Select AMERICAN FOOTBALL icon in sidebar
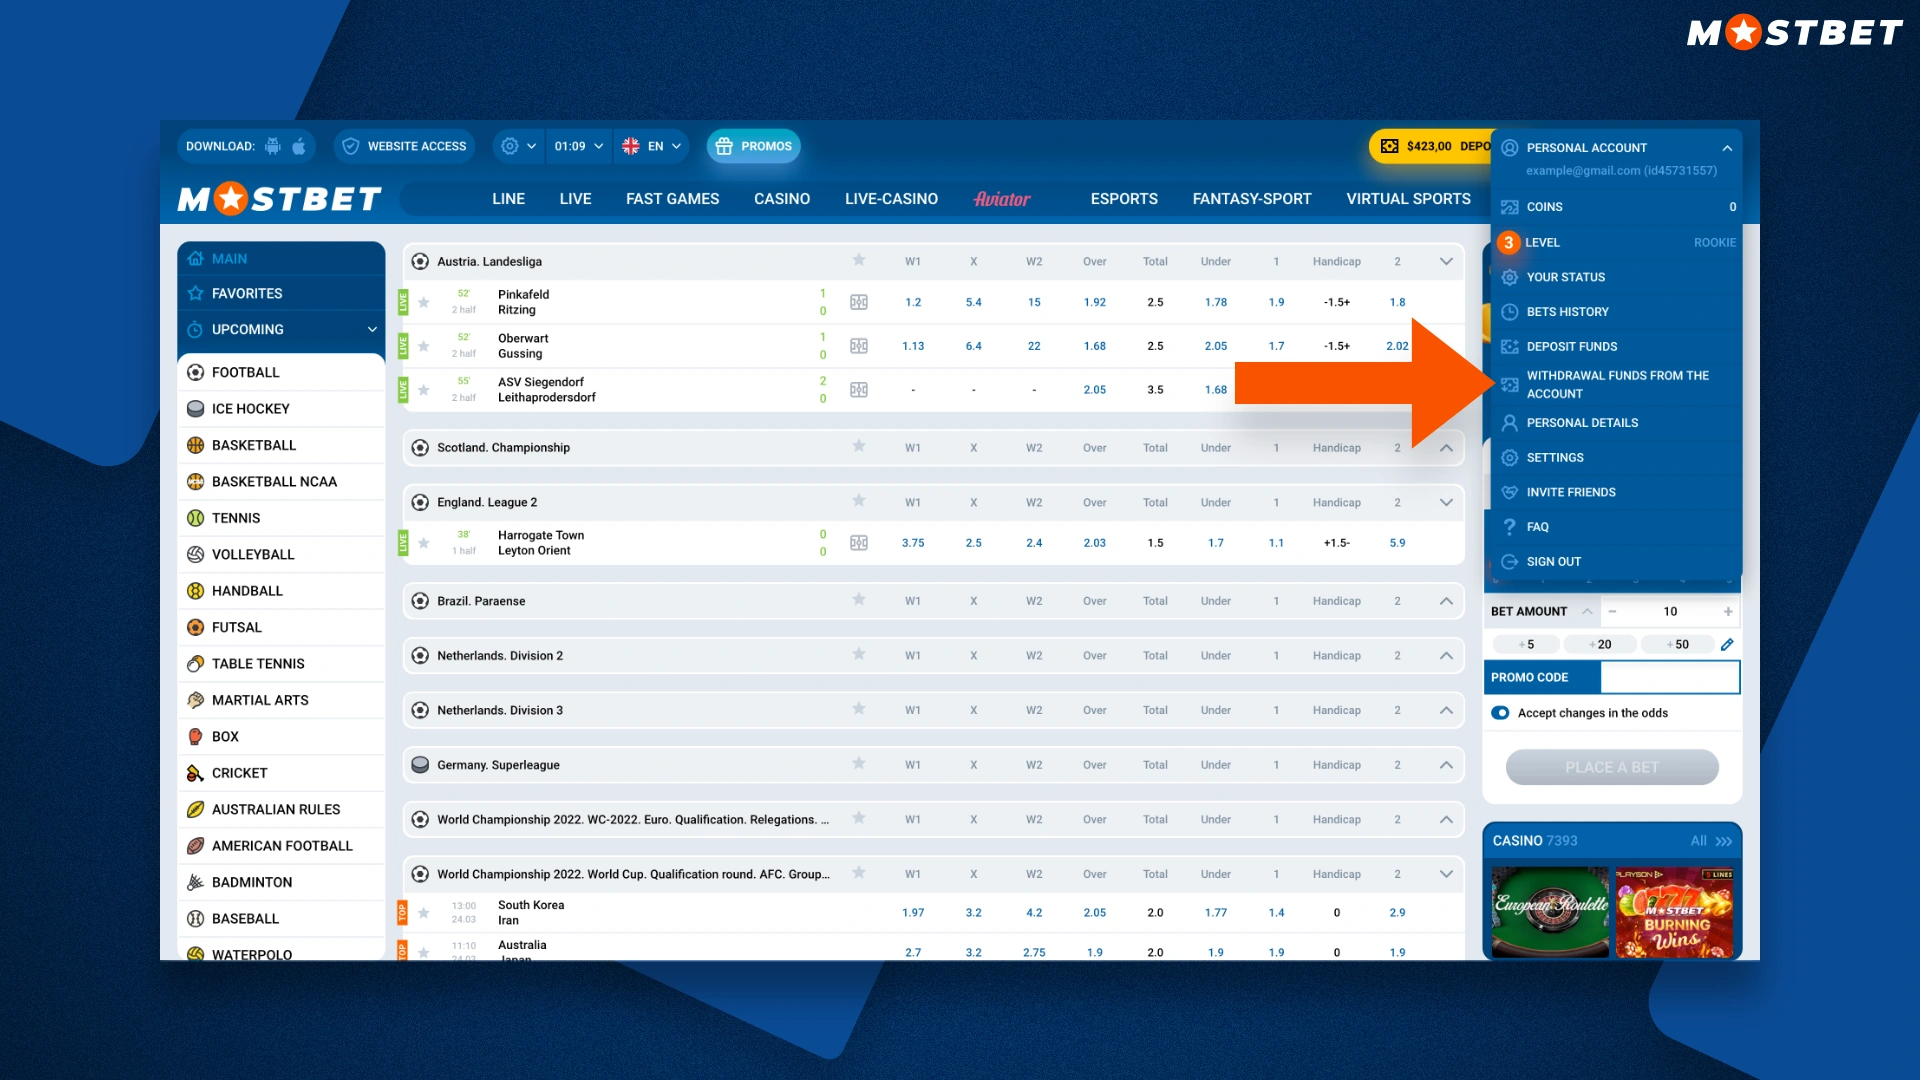Screen dimensions: 1920x1080 [195, 846]
